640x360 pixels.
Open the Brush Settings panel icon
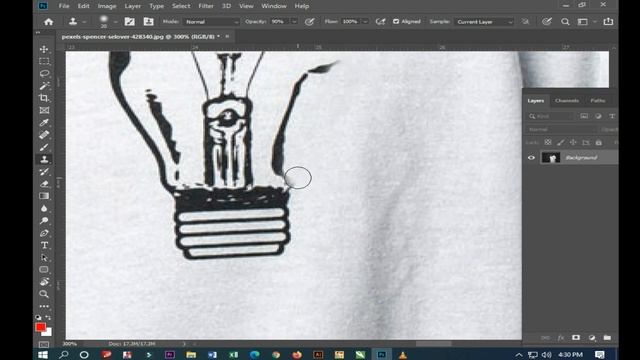pyautogui.click(x=129, y=22)
